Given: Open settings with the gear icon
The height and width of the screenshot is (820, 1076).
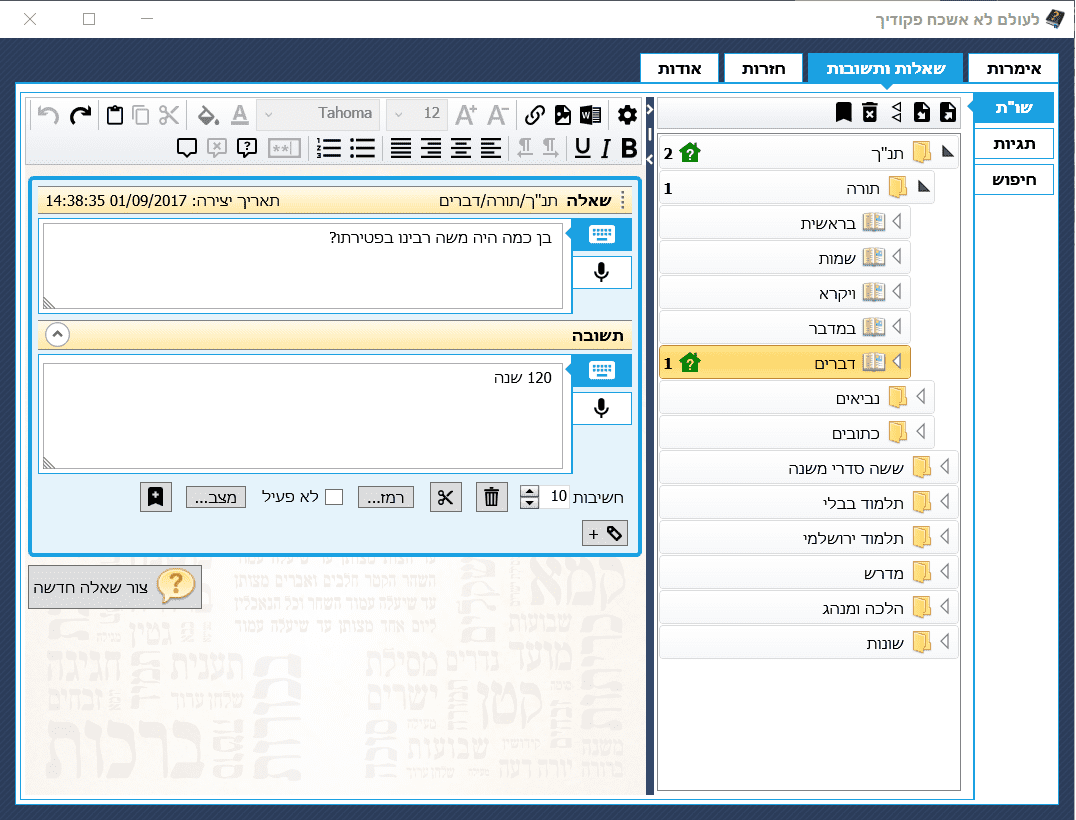Looking at the screenshot, I should (x=627, y=115).
